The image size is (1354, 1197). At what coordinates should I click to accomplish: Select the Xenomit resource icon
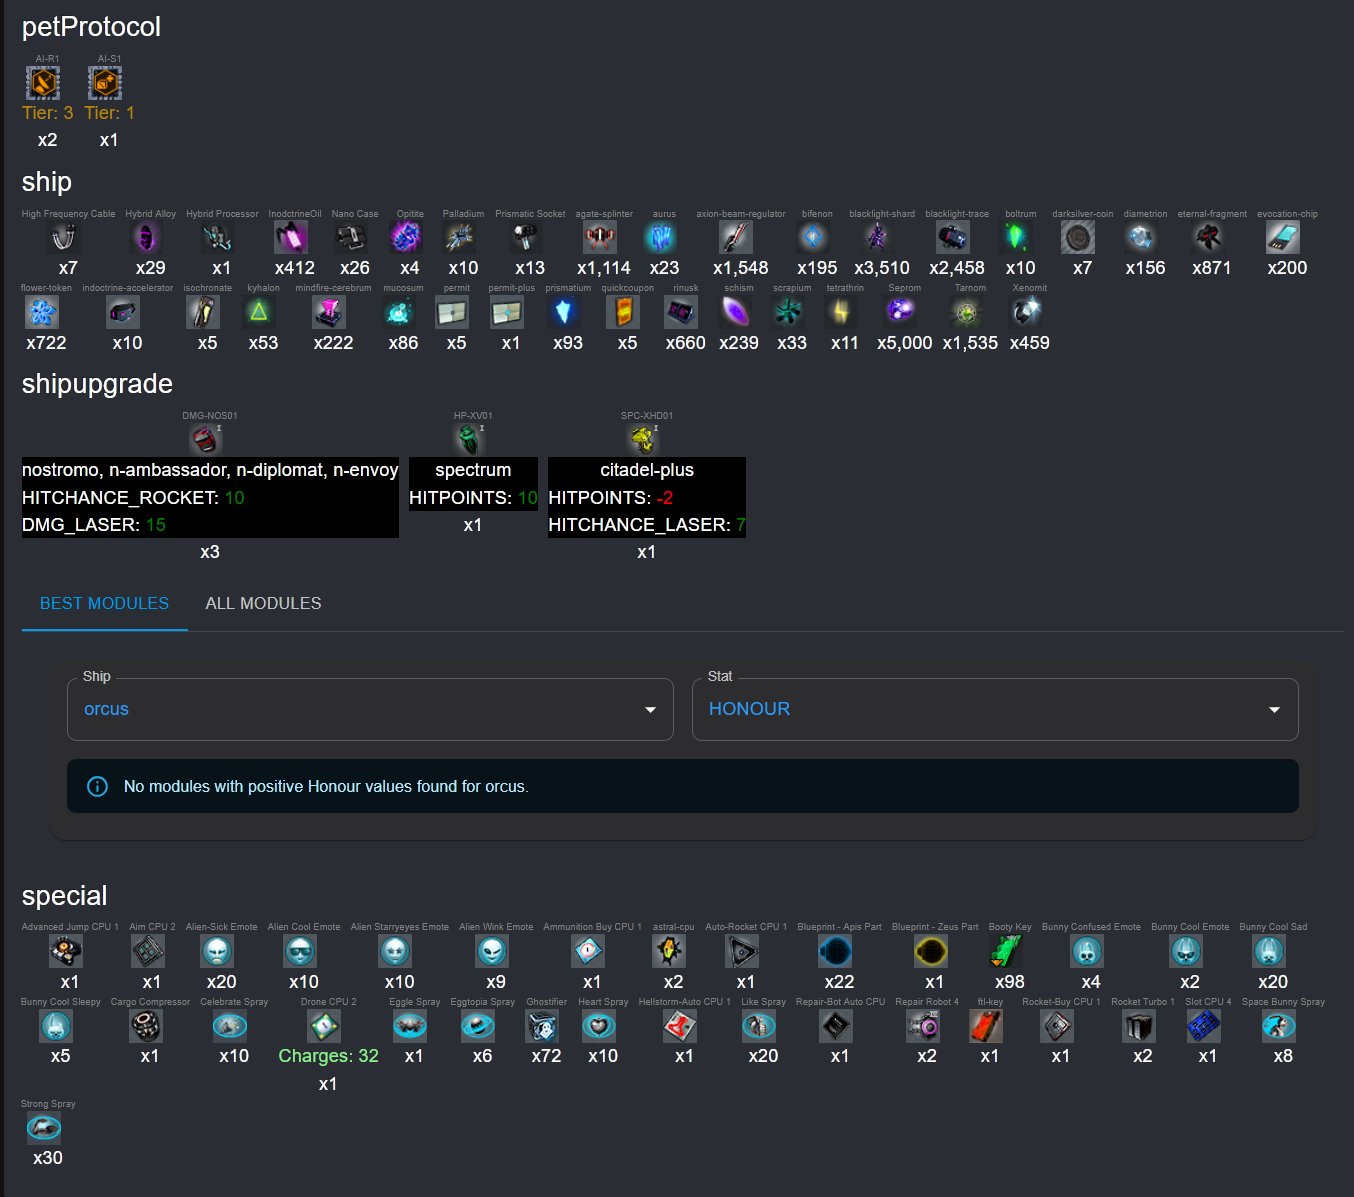pos(1026,312)
